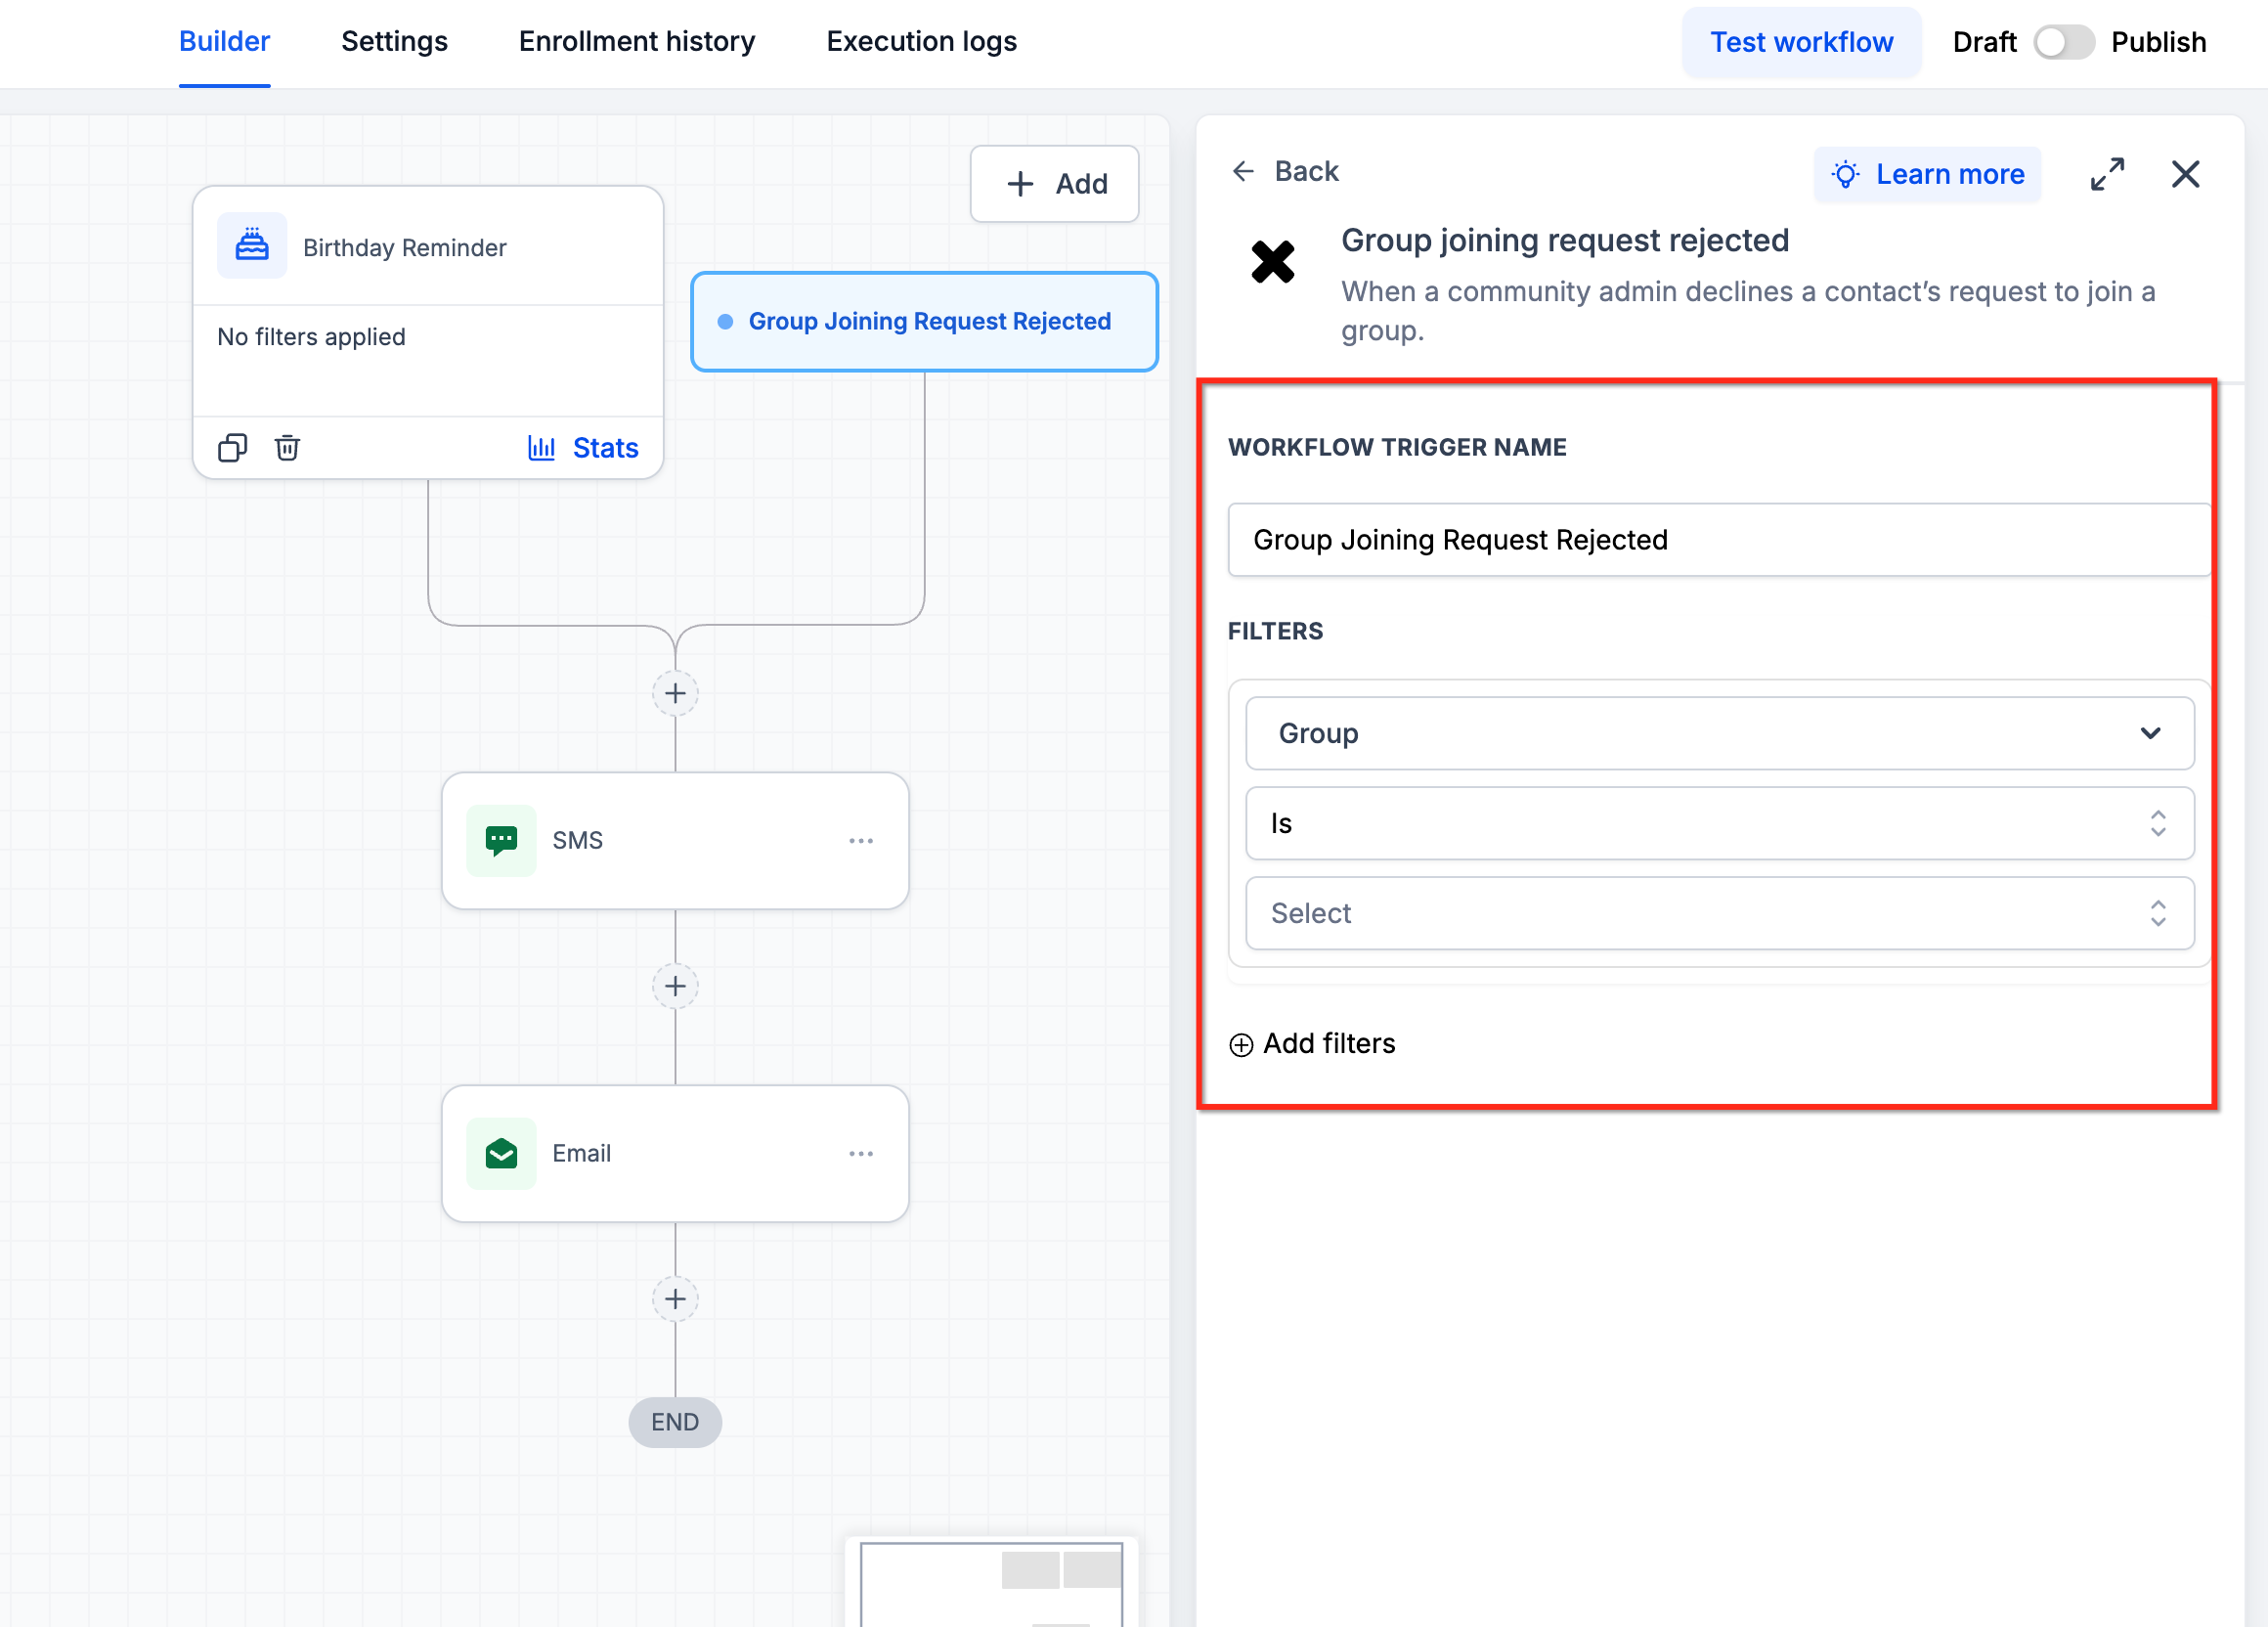The image size is (2268, 1627).
Task: Click the green SMS chat bubble icon
Action: click(501, 840)
